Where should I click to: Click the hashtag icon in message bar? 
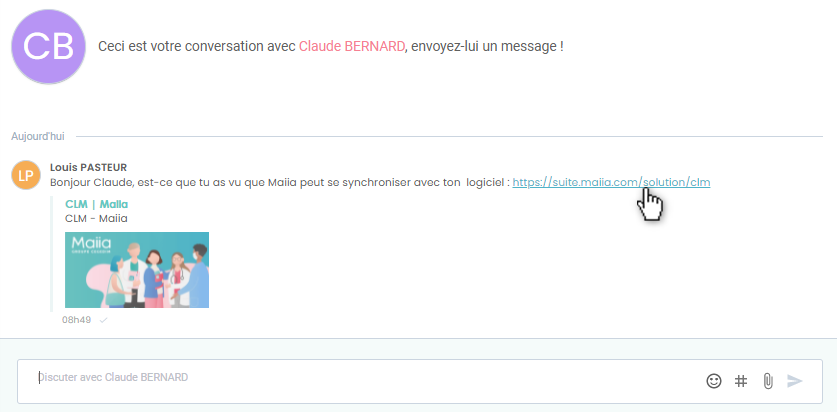tap(741, 381)
